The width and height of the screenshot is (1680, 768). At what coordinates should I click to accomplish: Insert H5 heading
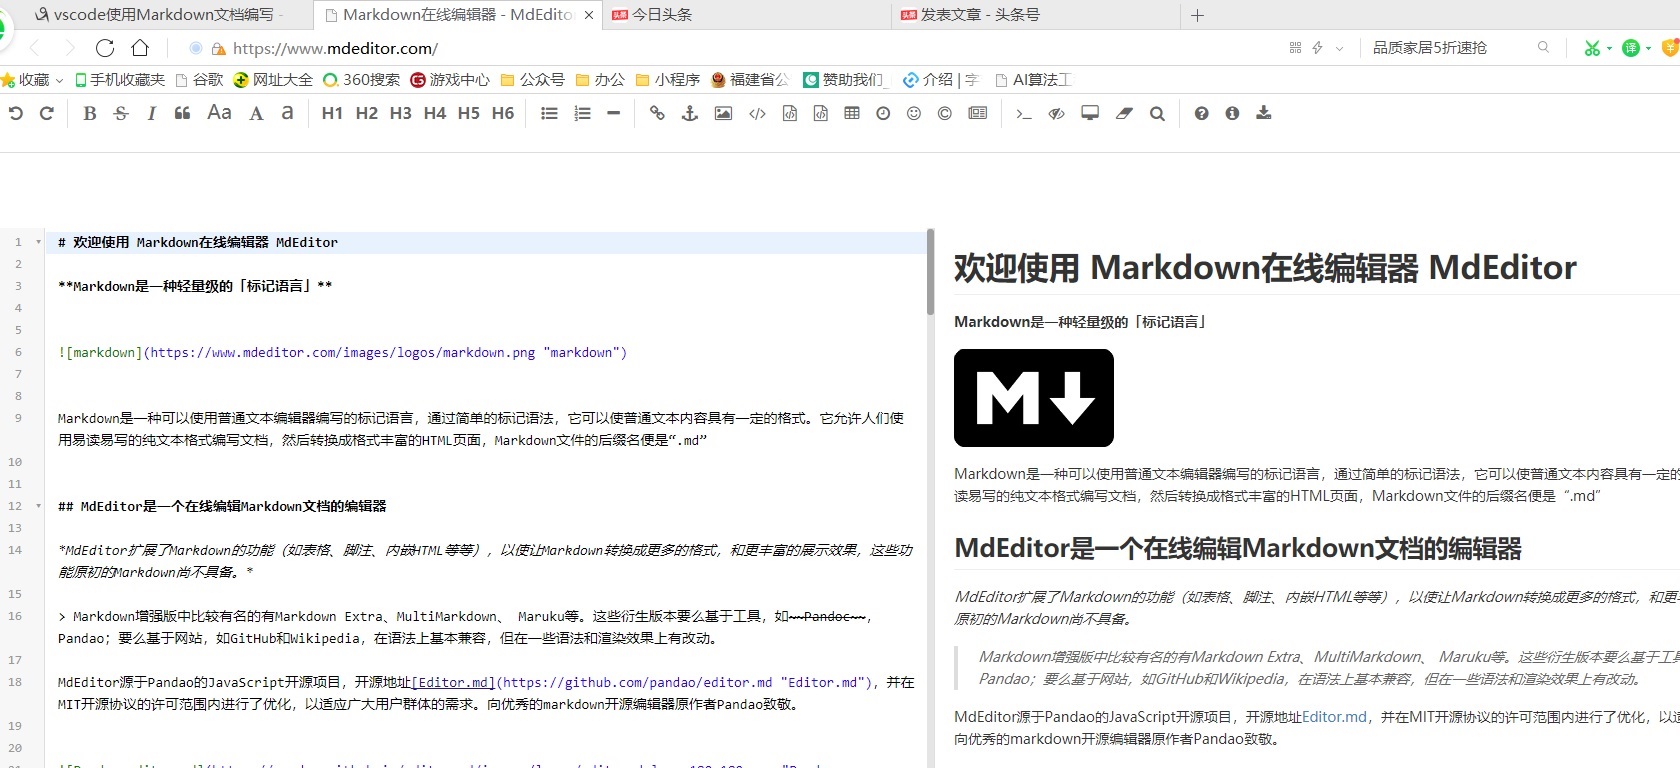coord(469,114)
